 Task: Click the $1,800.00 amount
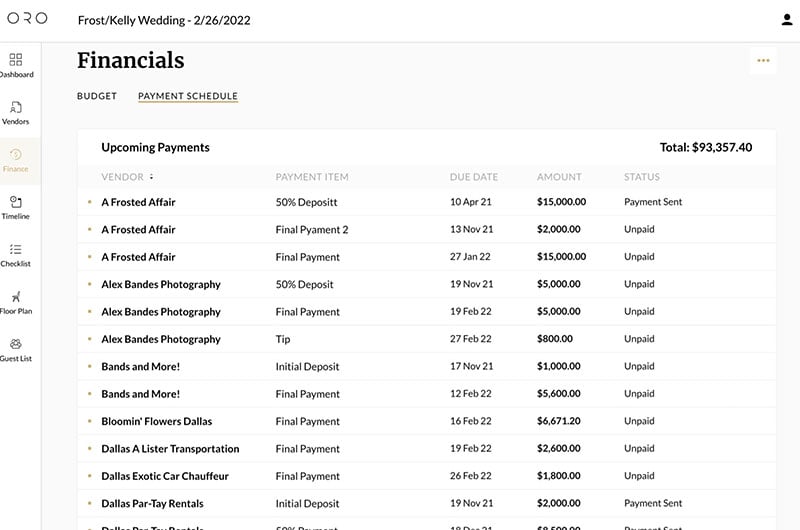pos(558,475)
